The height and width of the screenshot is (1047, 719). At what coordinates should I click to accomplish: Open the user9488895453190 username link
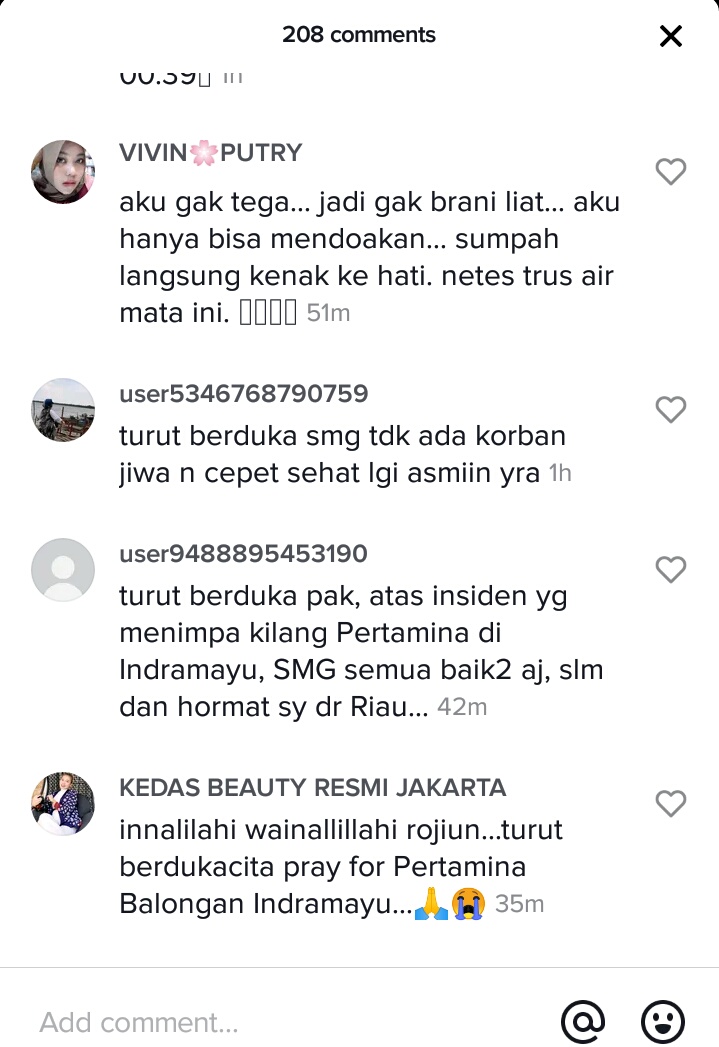click(244, 554)
